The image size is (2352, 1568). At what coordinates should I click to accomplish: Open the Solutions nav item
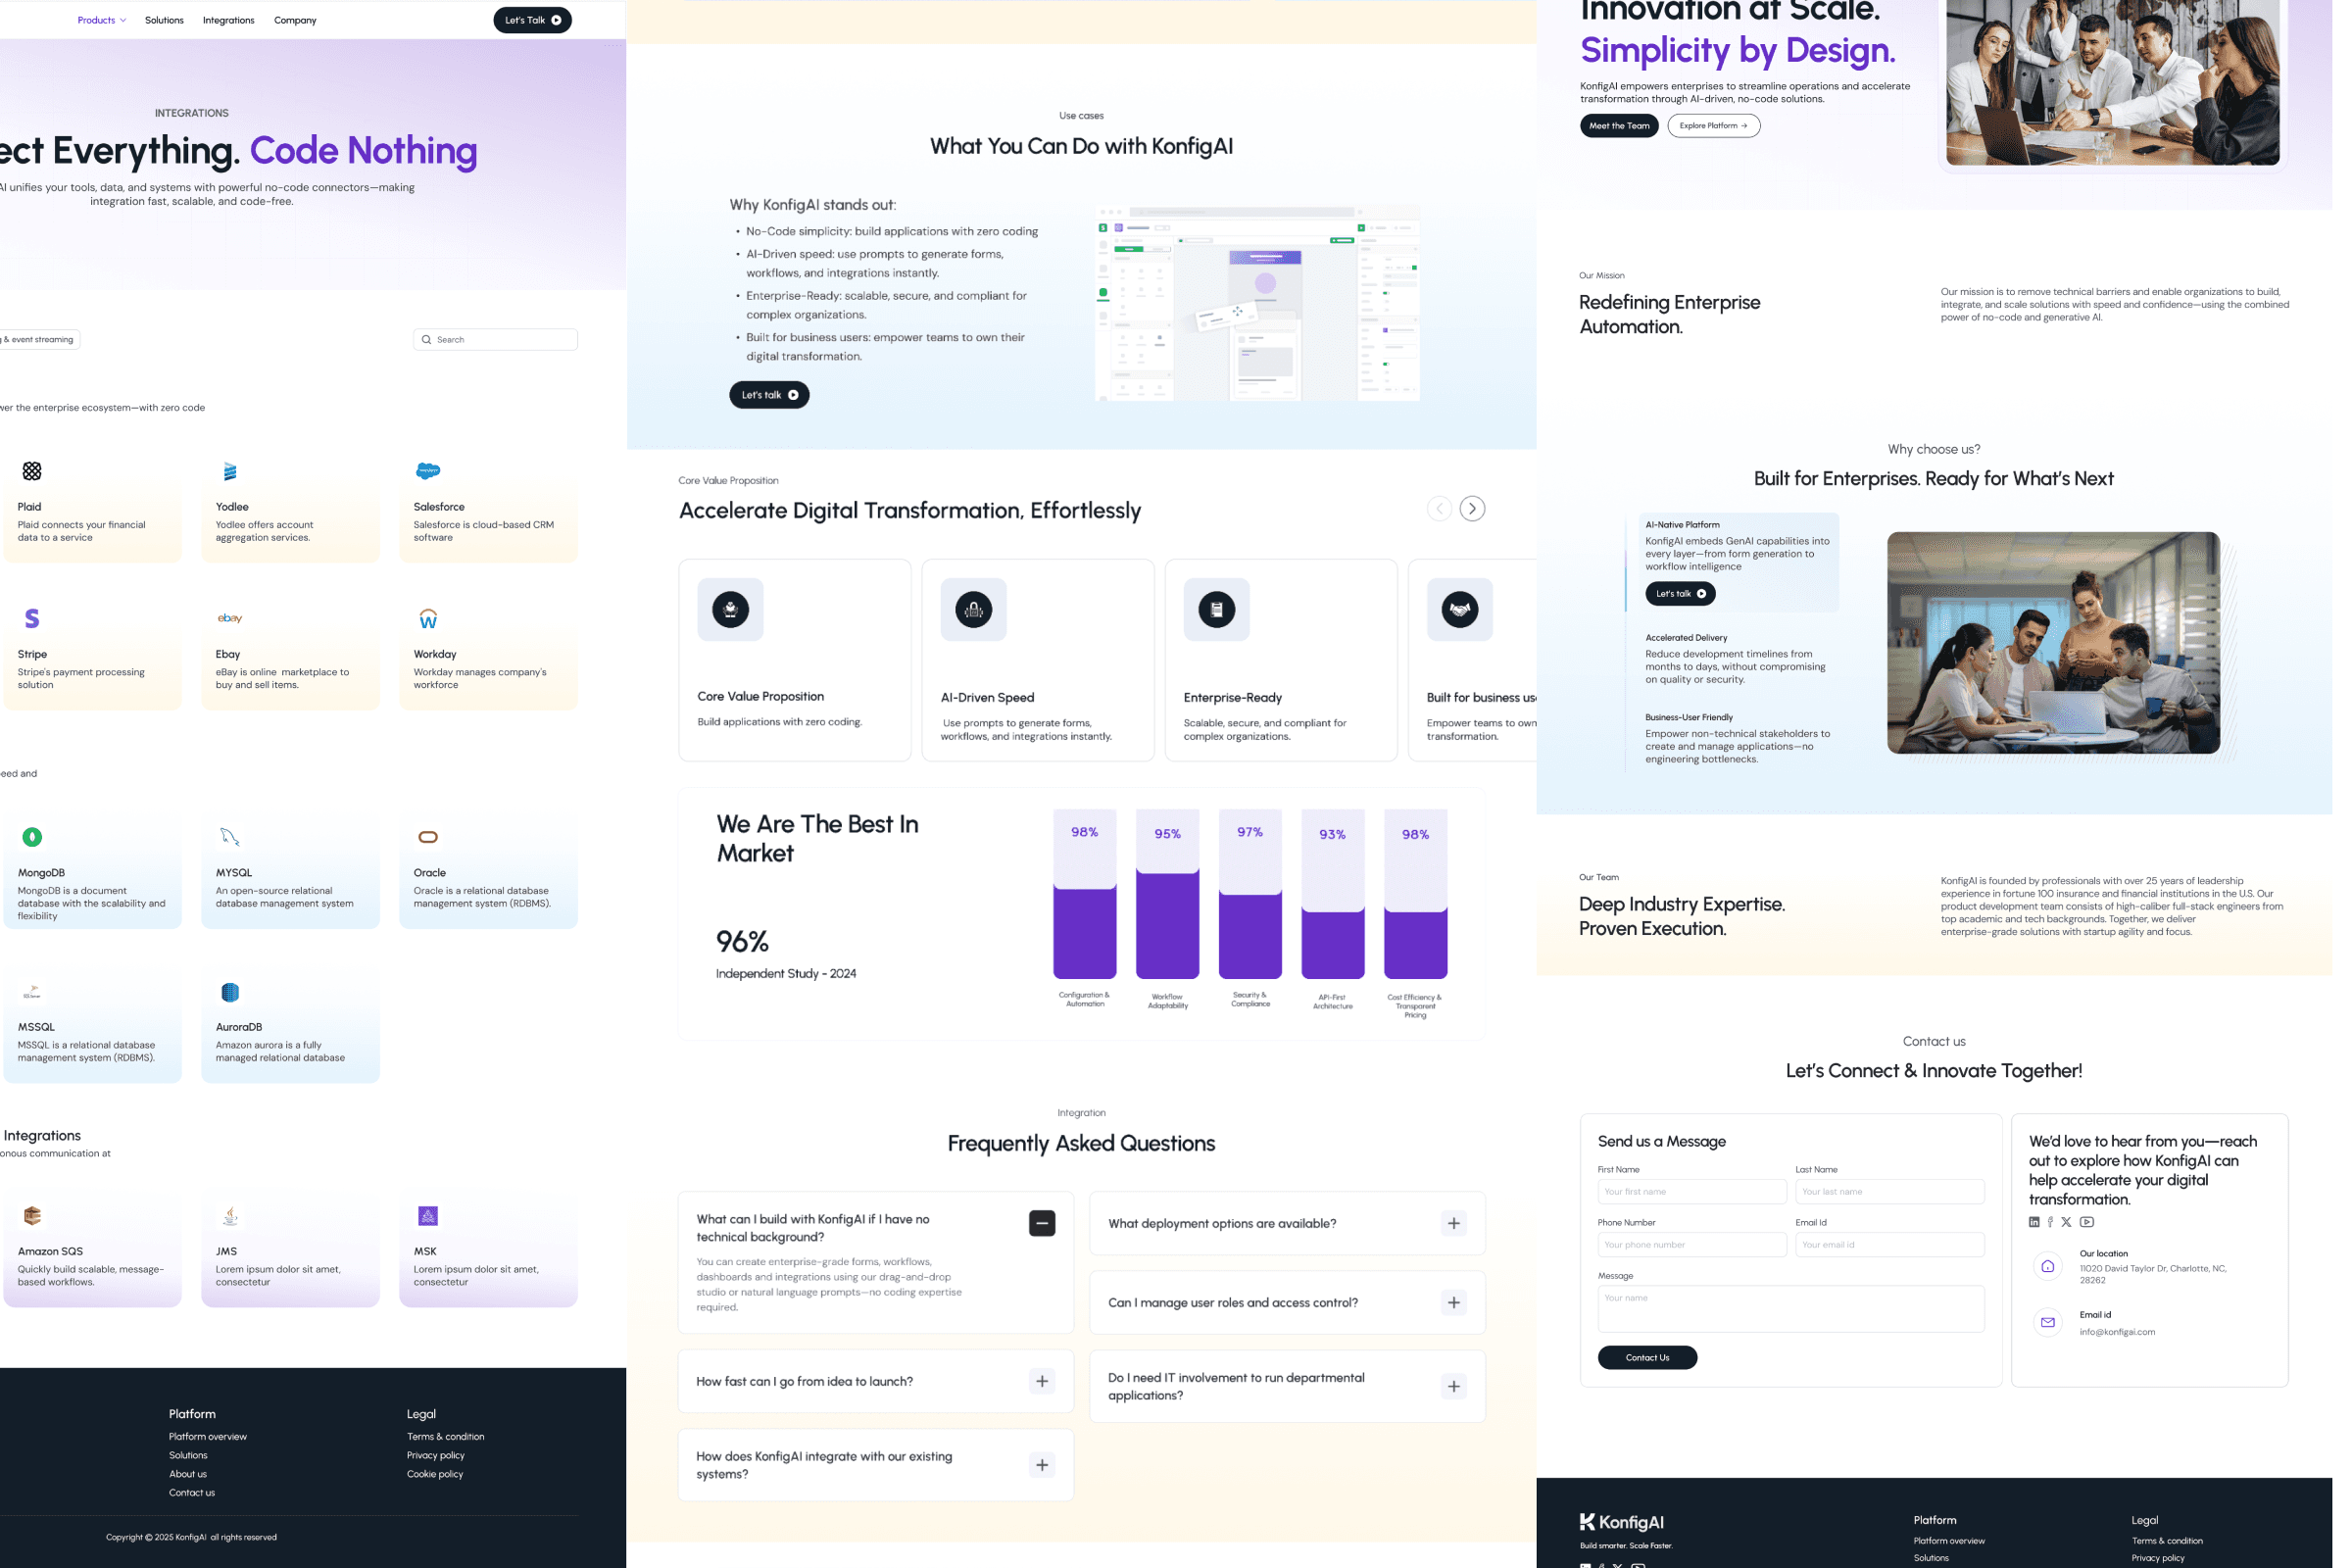click(164, 20)
